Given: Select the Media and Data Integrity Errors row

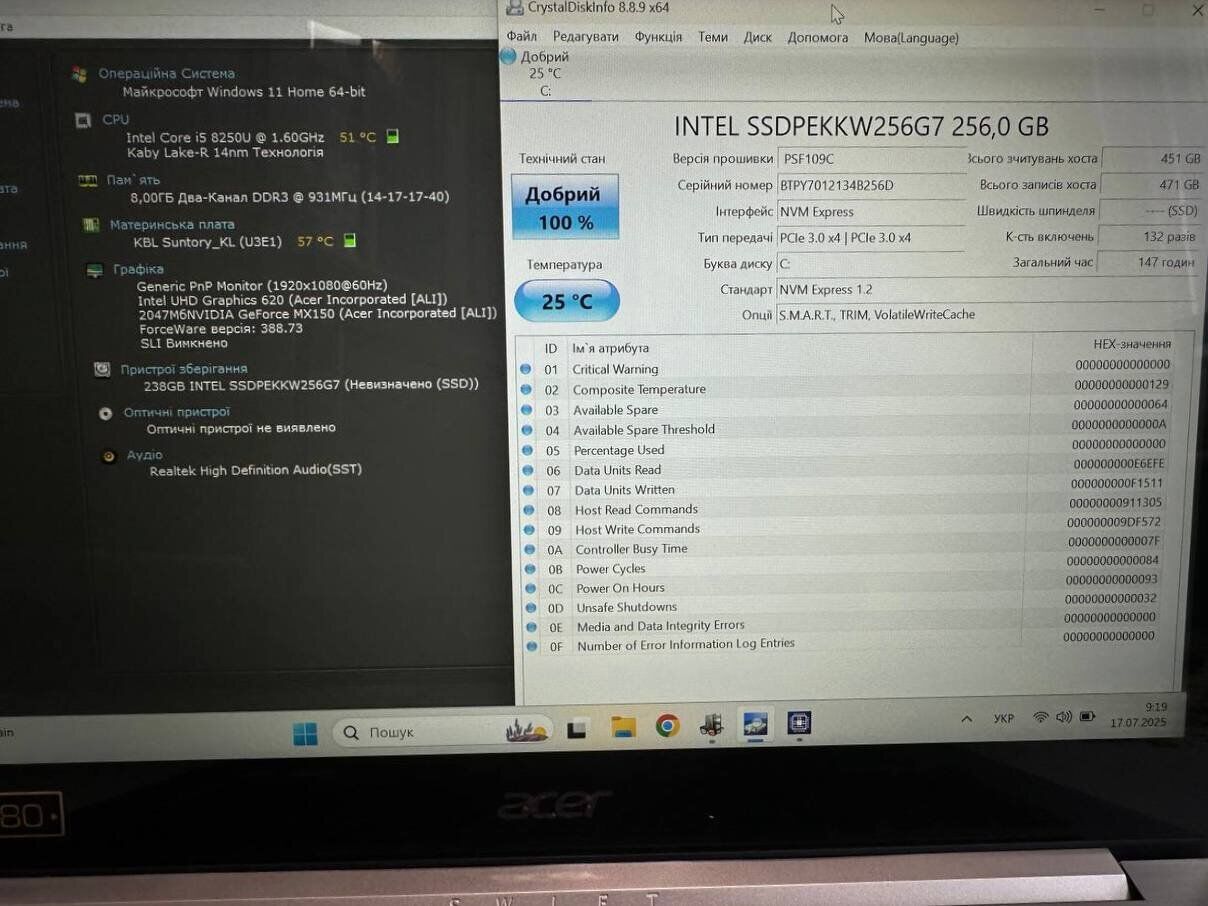Looking at the screenshot, I should (843, 623).
